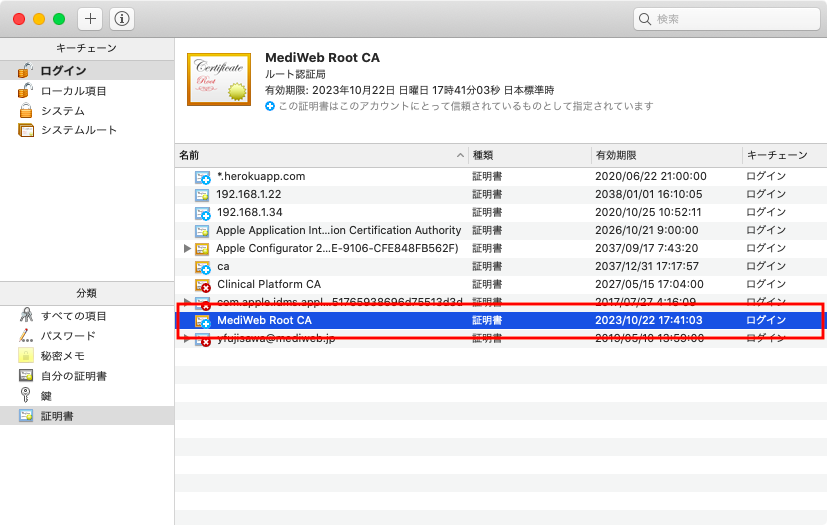Select the システムルート keychain
Image resolution: width=827 pixels, height=525 pixels.
(x=87, y=130)
